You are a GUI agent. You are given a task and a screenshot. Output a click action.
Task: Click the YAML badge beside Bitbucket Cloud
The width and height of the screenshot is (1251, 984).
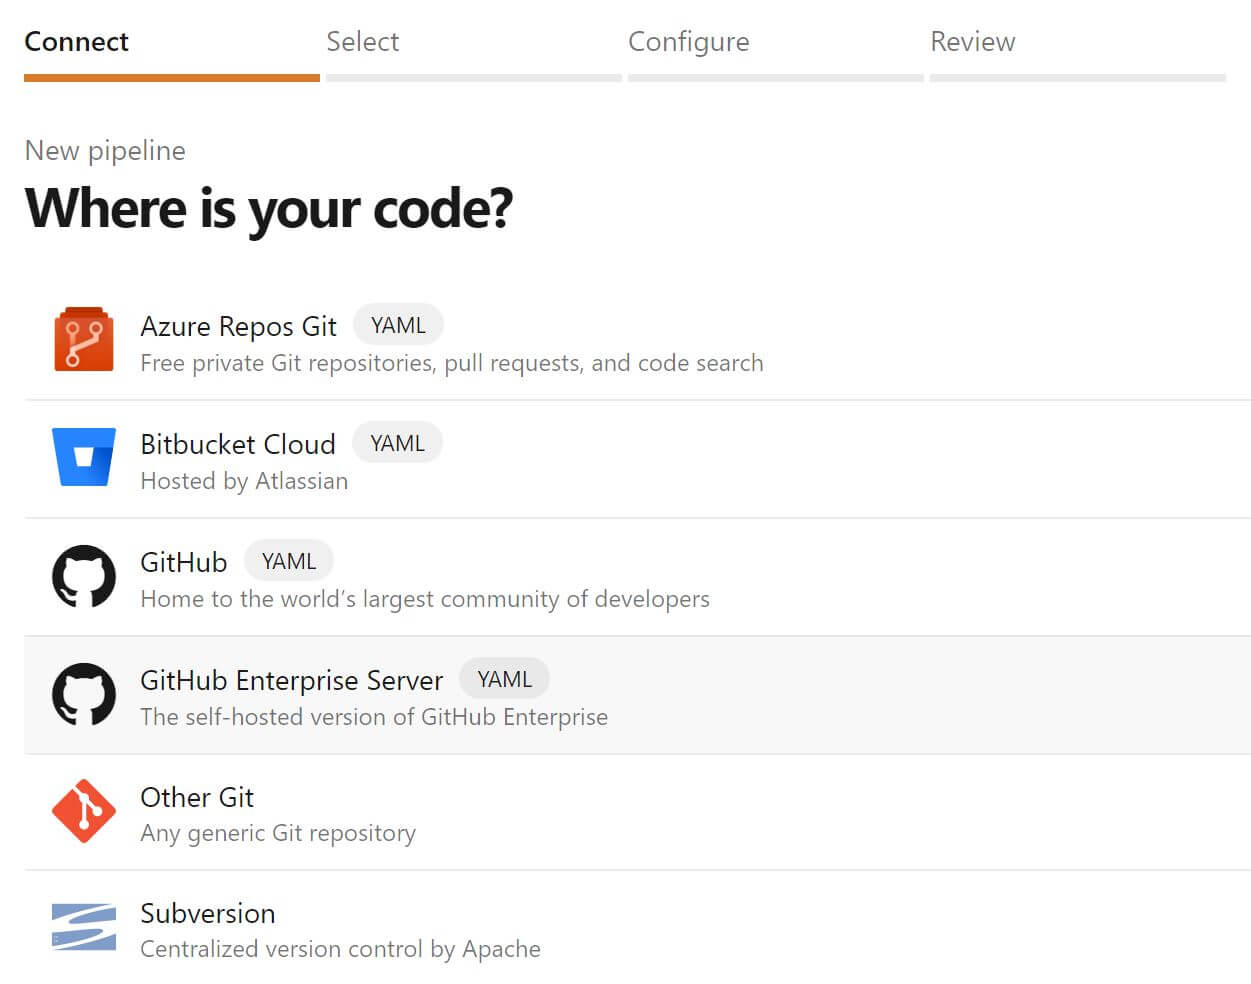coord(397,443)
